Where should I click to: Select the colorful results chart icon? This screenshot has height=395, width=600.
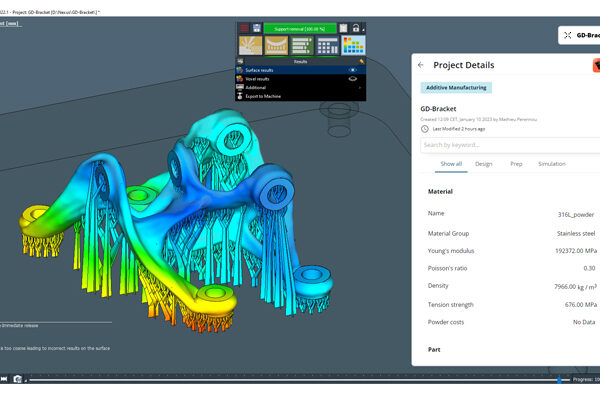point(353,45)
